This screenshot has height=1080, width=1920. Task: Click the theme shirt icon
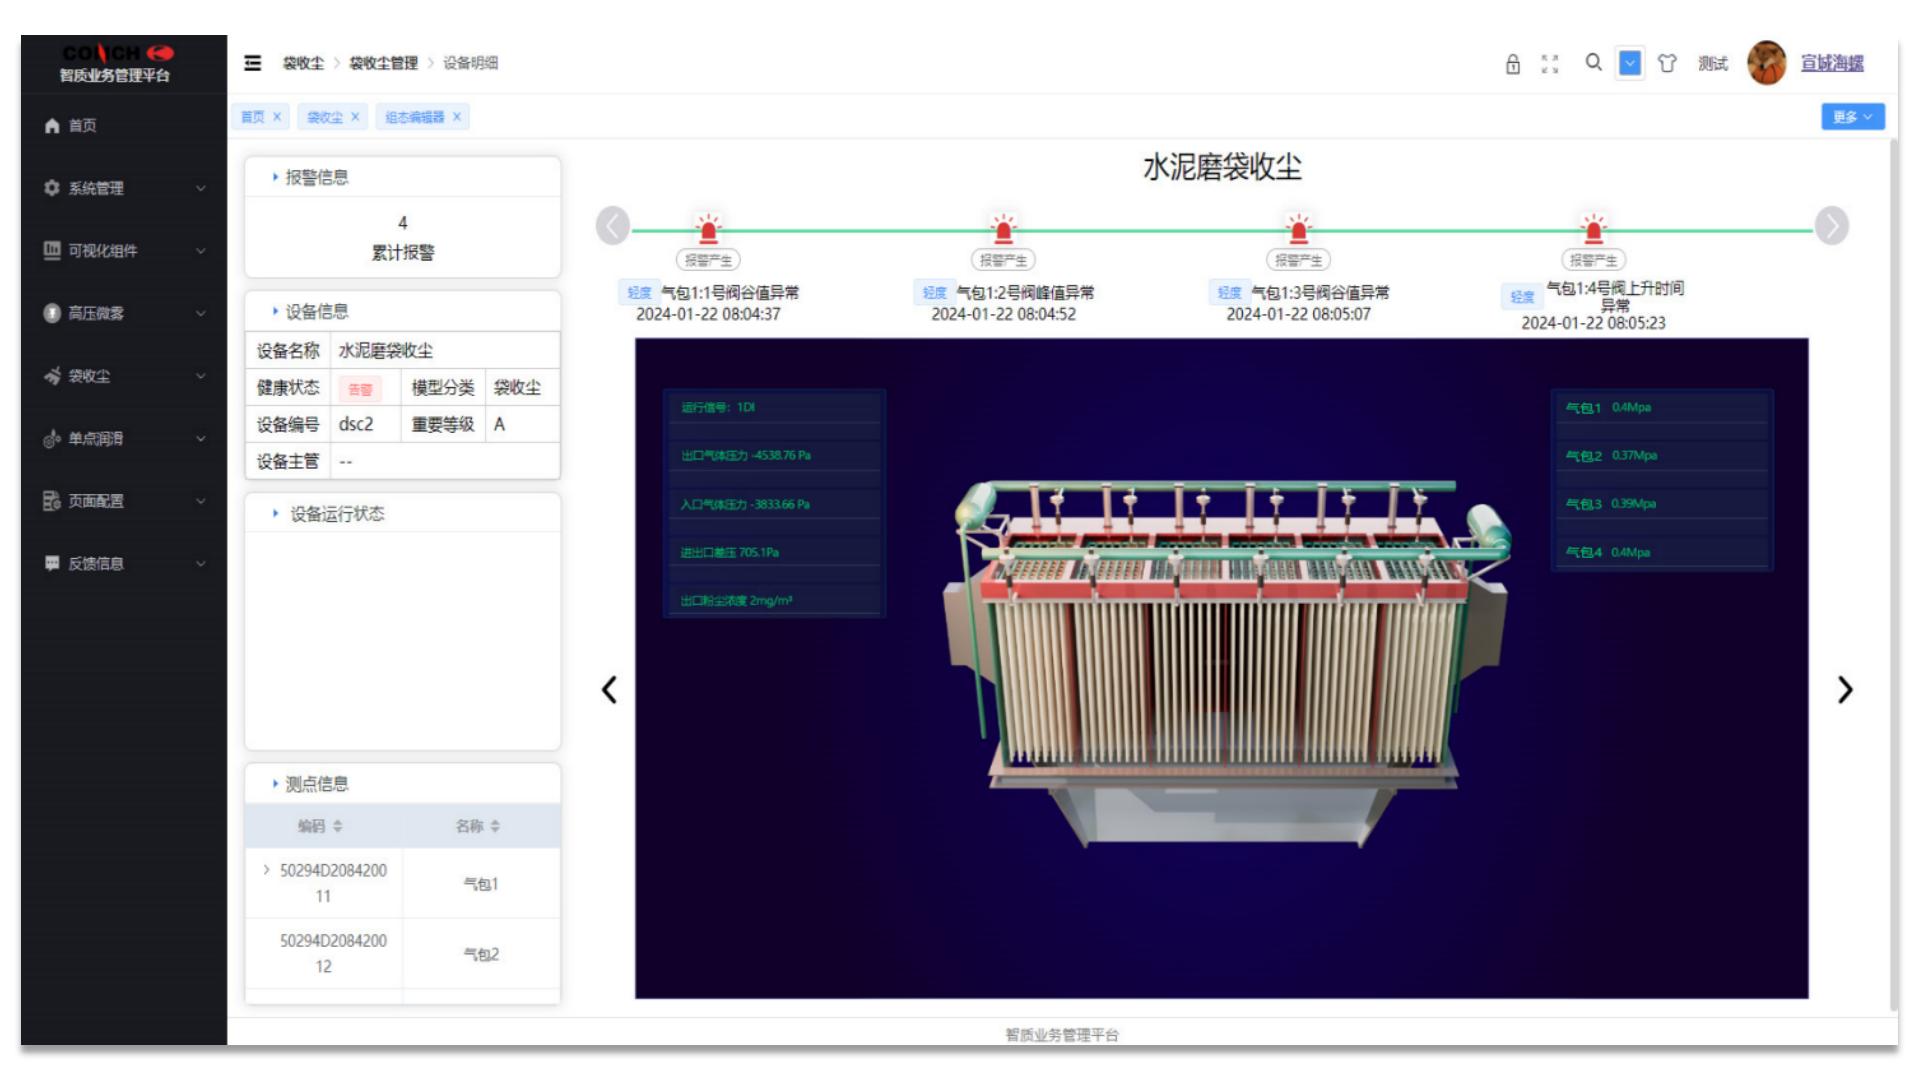pos(1667,64)
